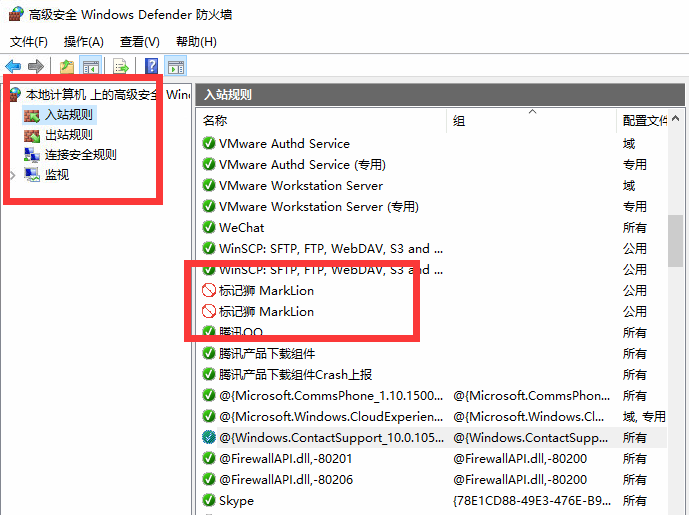This screenshot has height=515, width=689.
Task: Select 出站规则 in the left tree
Action: pyautogui.click(x=68, y=135)
